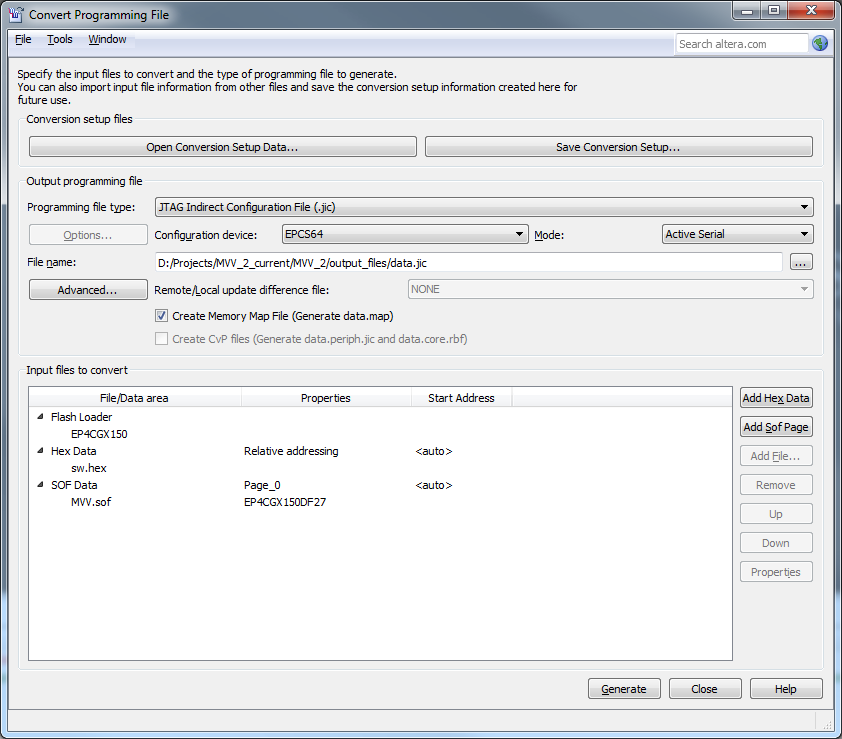The width and height of the screenshot is (842, 739).
Task: Click the Add Hex Data button
Action: coord(776,398)
